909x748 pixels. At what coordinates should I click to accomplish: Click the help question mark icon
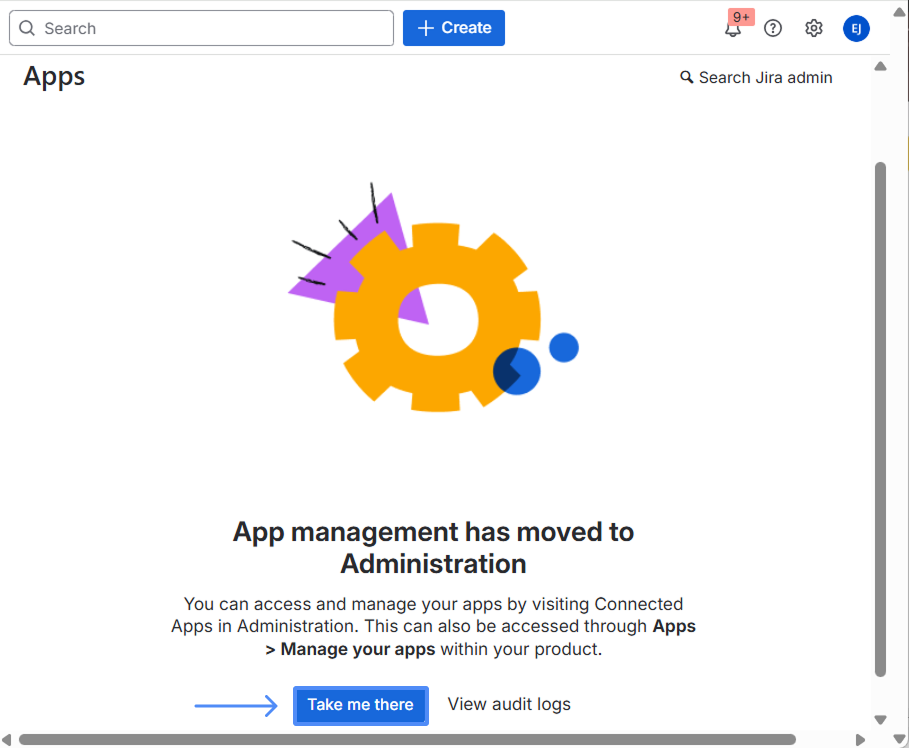pos(773,28)
